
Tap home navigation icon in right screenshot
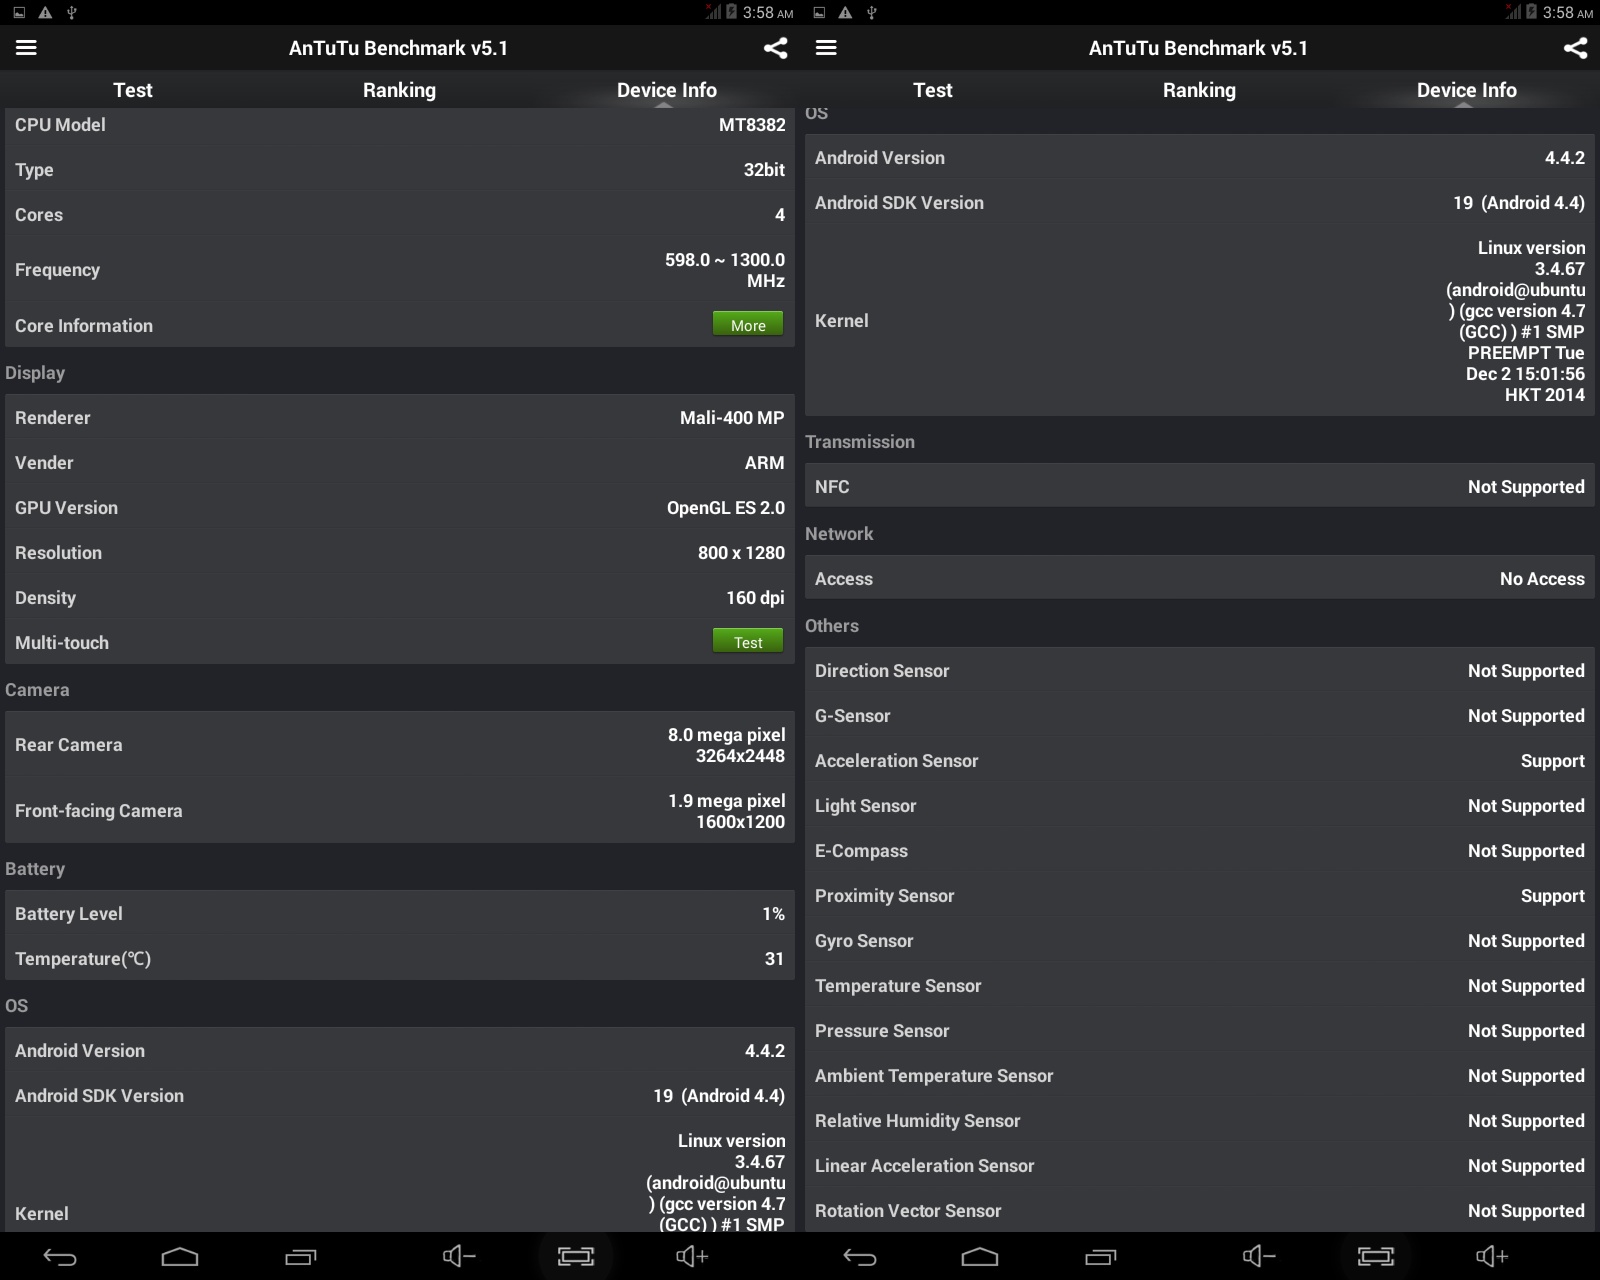[980, 1257]
